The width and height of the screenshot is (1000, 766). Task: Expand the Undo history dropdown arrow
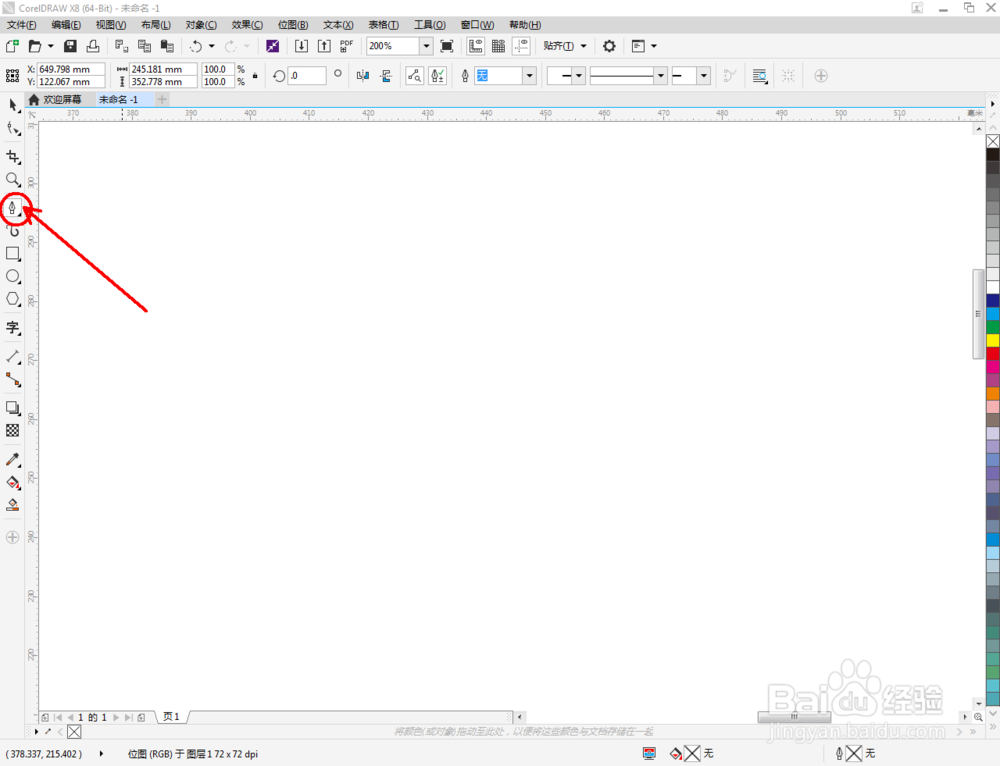(x=212, y=46)
